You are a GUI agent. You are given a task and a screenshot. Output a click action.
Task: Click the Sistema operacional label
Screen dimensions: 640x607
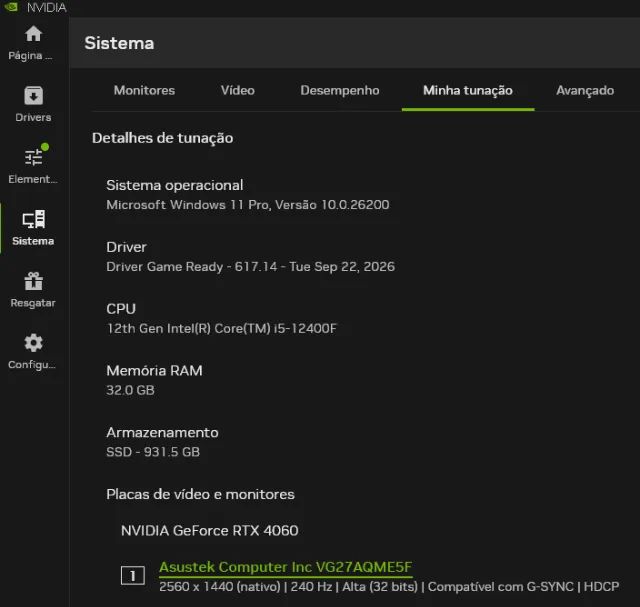[x=175, y=185]
